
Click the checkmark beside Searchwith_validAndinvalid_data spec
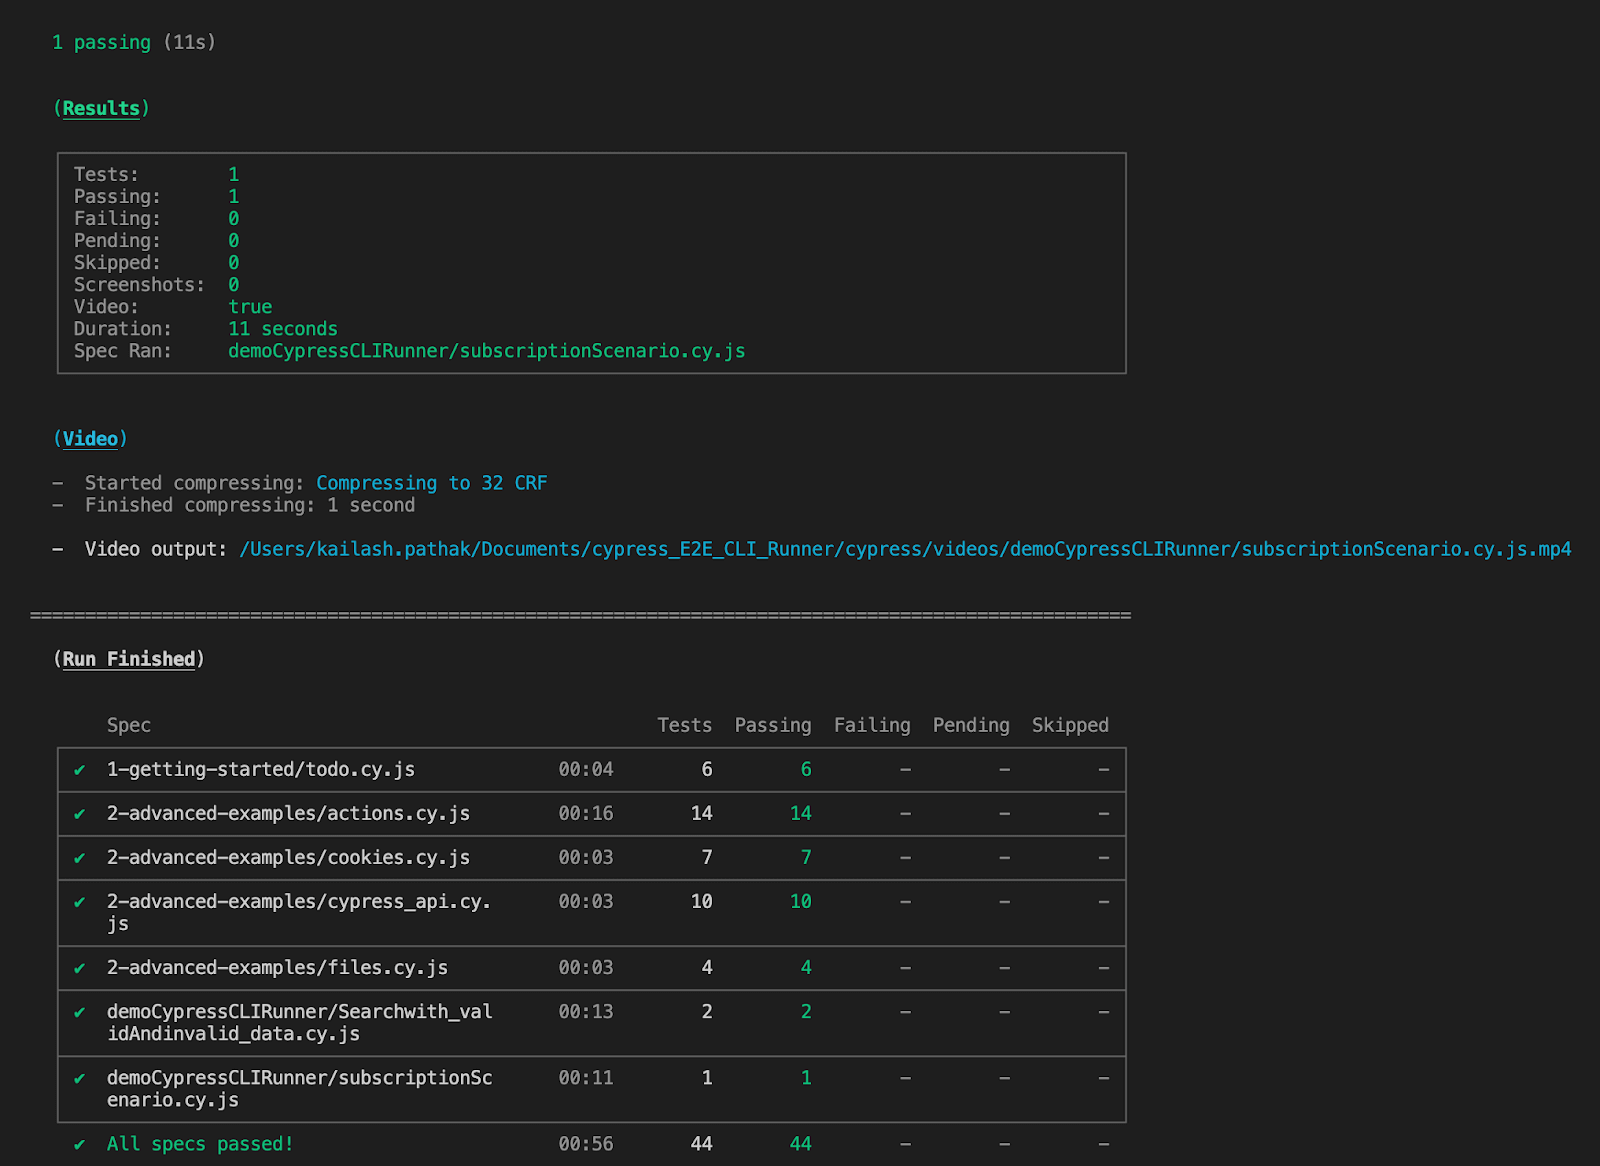[x=81, y=1011]
